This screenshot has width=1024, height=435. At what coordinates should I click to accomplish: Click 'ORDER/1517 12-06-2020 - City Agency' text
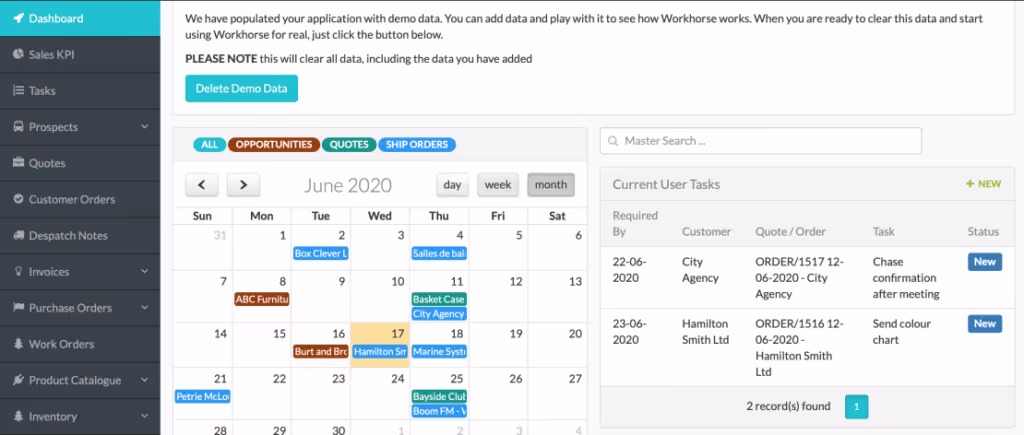(799, 278)
